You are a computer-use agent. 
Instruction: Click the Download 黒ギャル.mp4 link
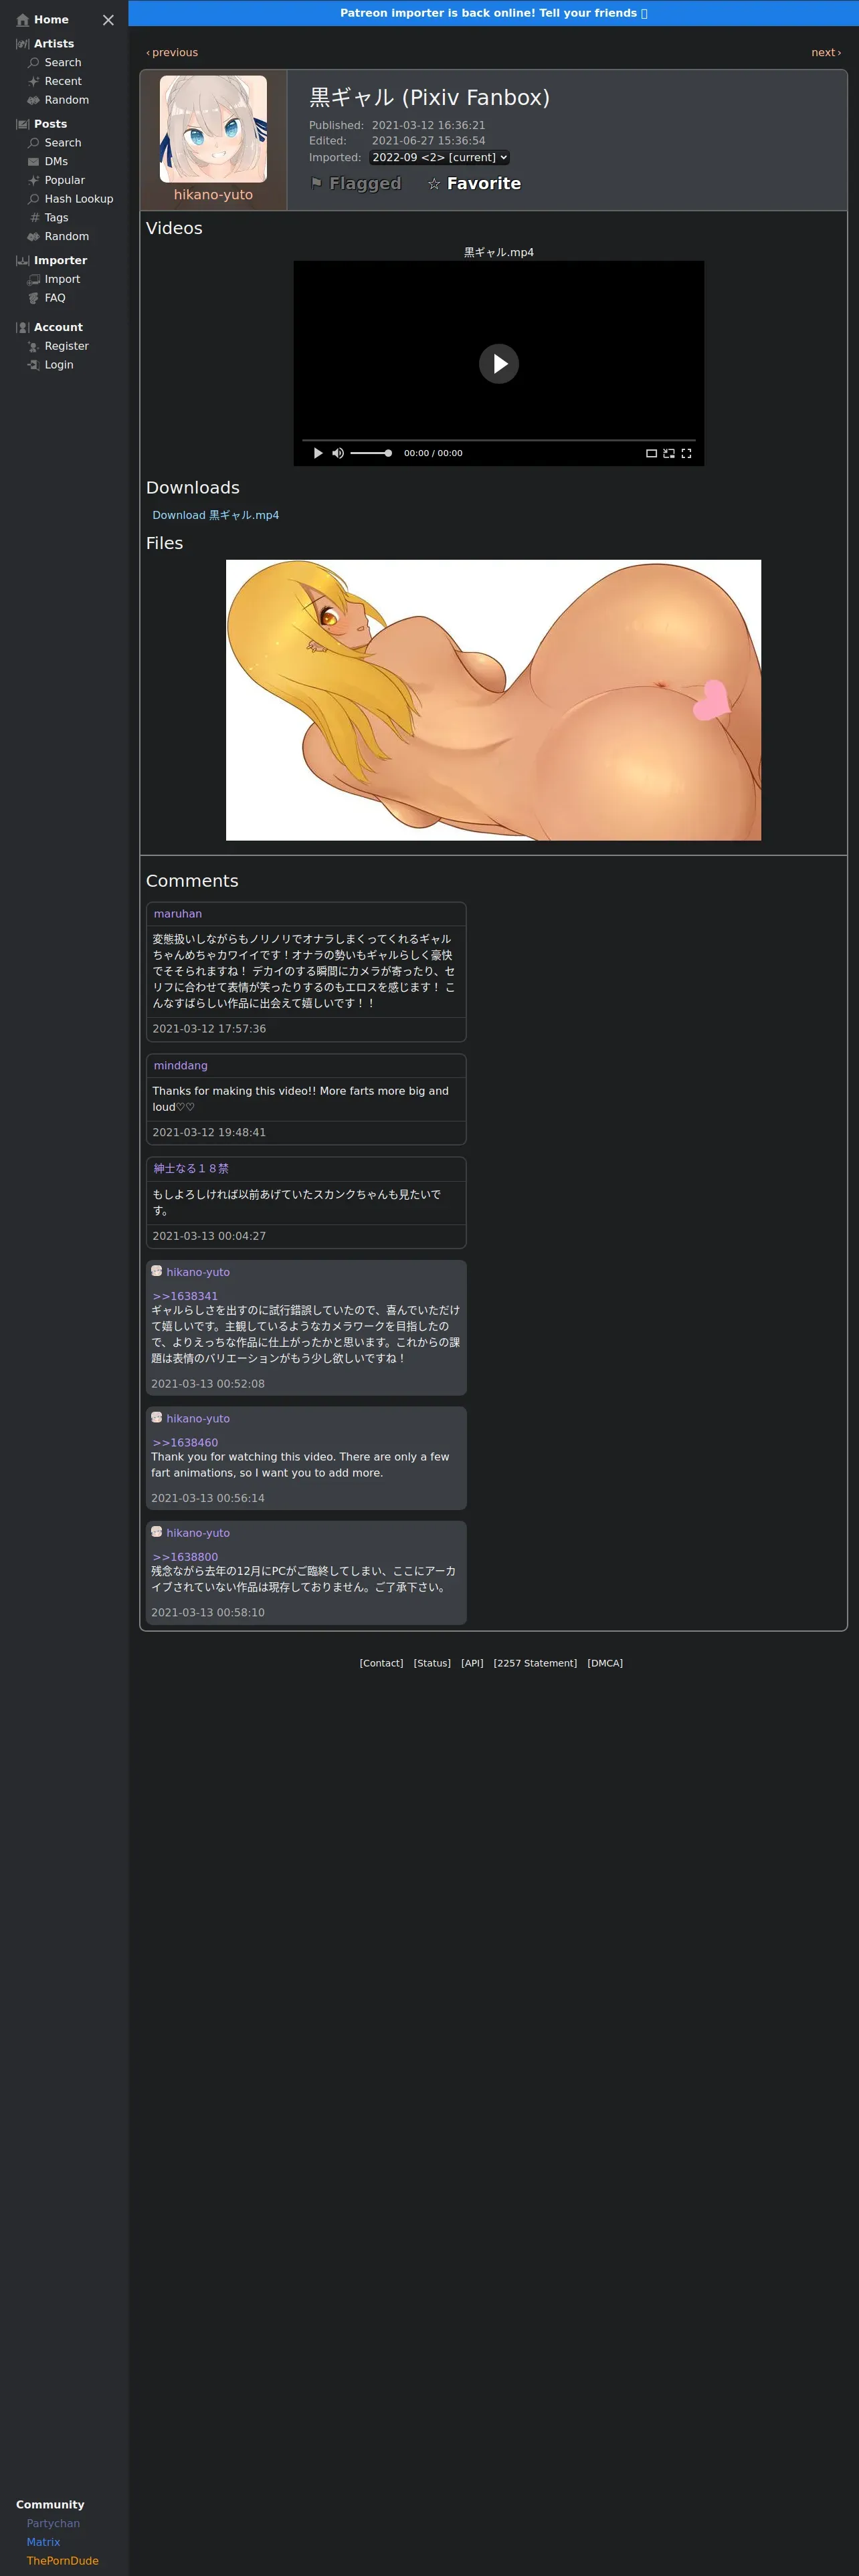(x=216, y=516)
